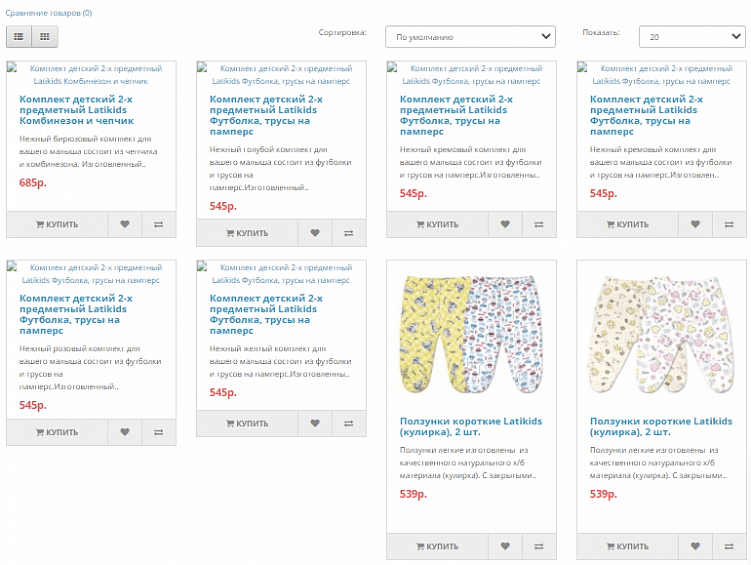Add yellow Ползунки короткие to wishlist
The height and width of the screenshot is (565, 751).
[505, 547]
